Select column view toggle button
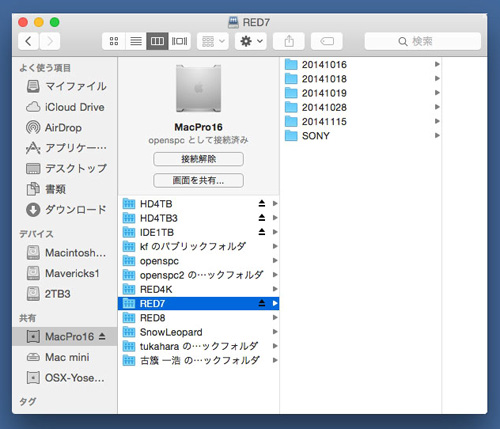 point(157,41)
